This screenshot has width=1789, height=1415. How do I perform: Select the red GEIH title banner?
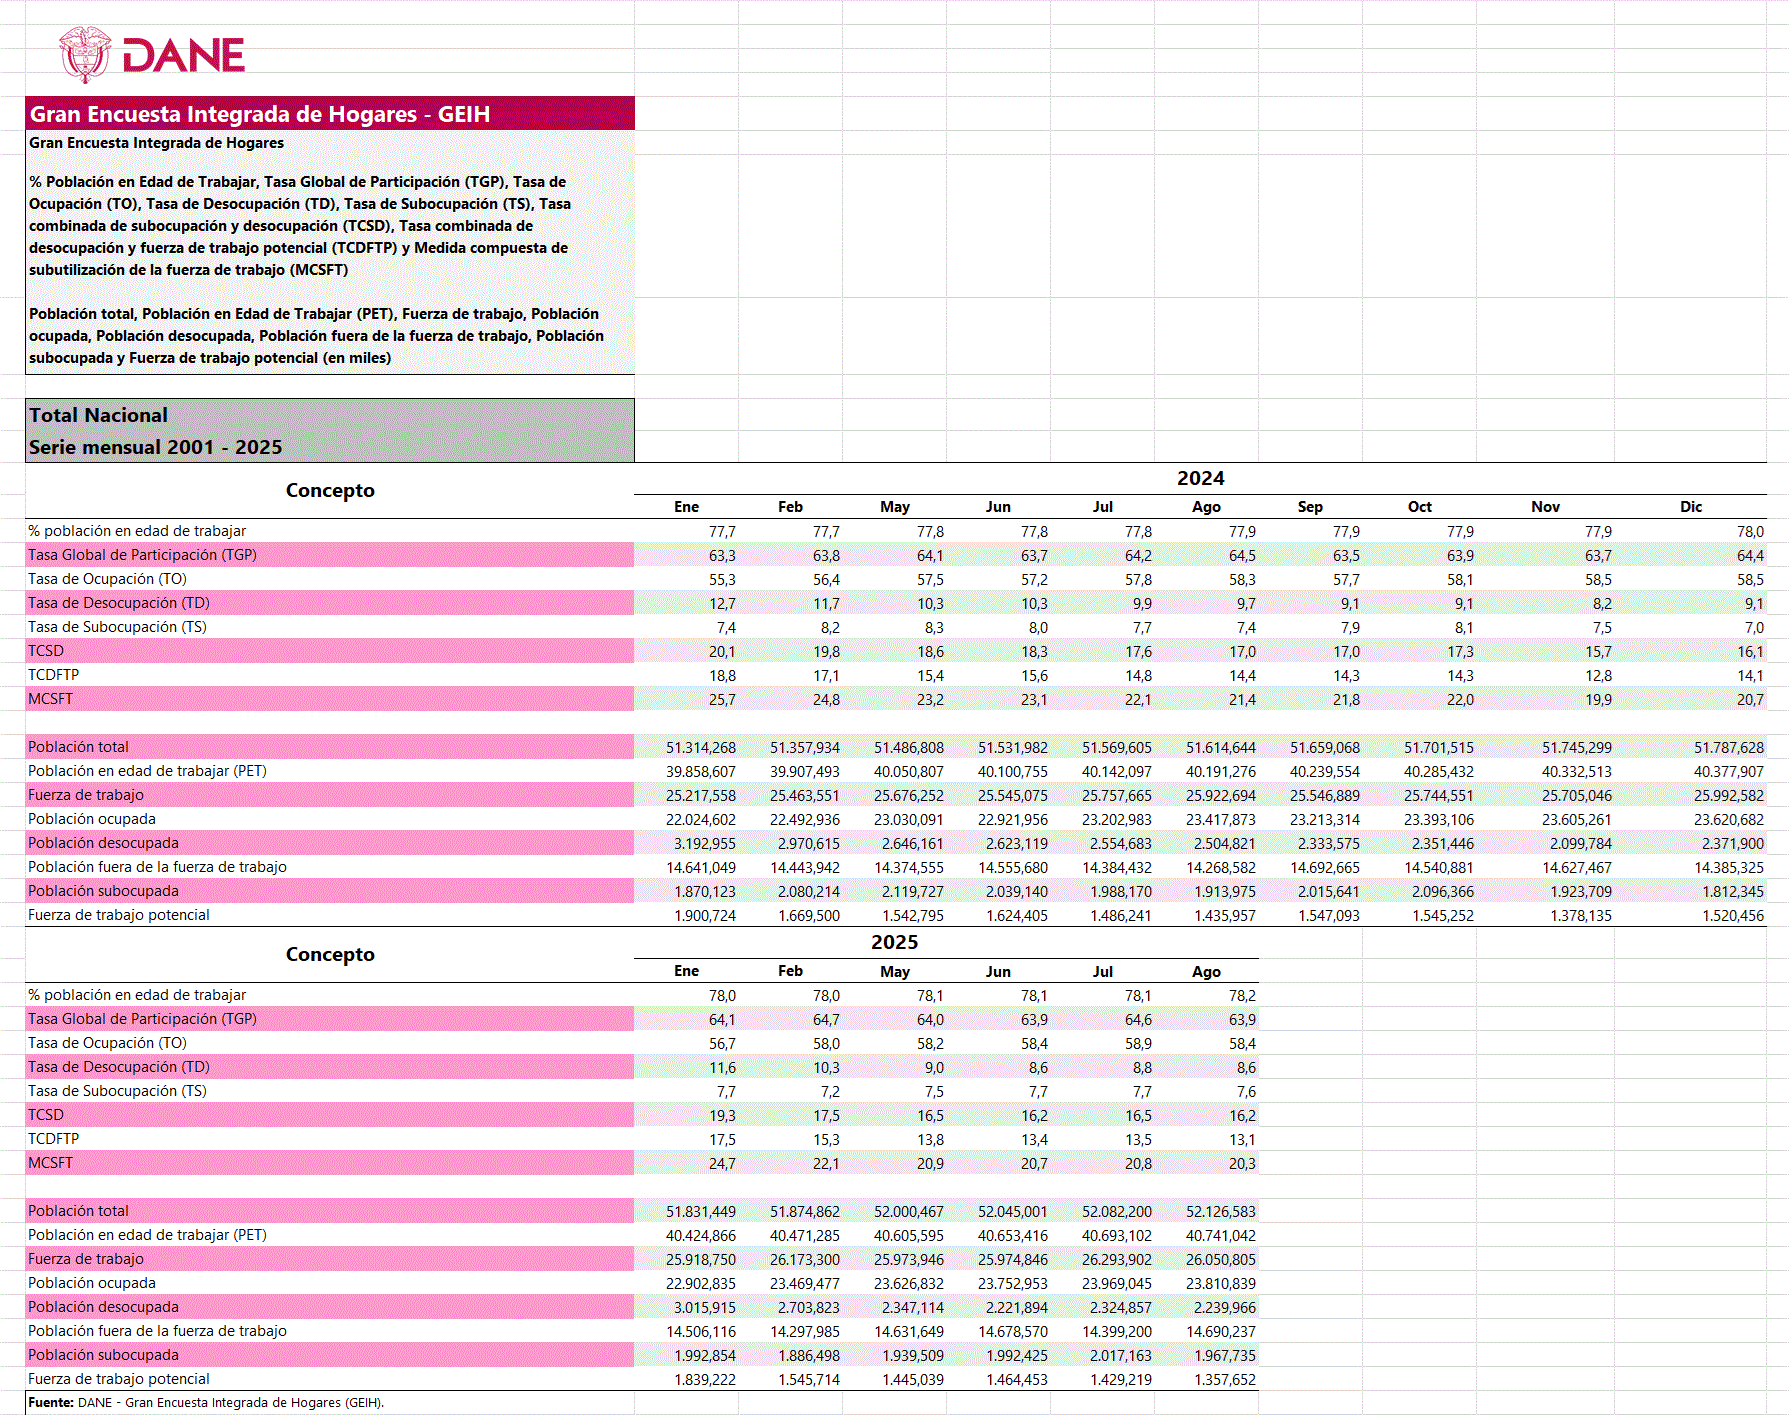click(x=329, y=114)
